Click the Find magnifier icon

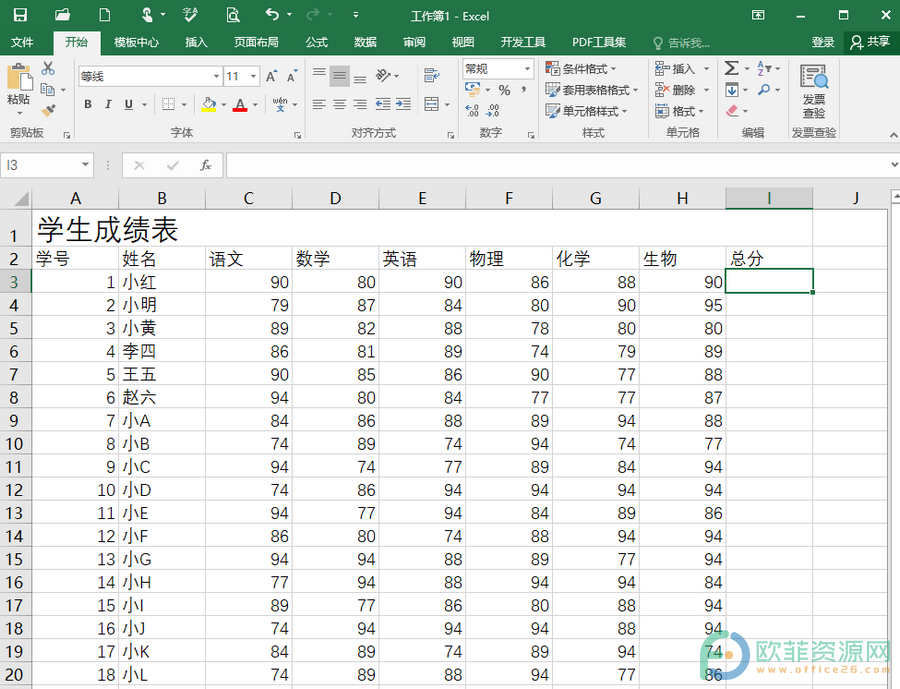click(764, 90)
